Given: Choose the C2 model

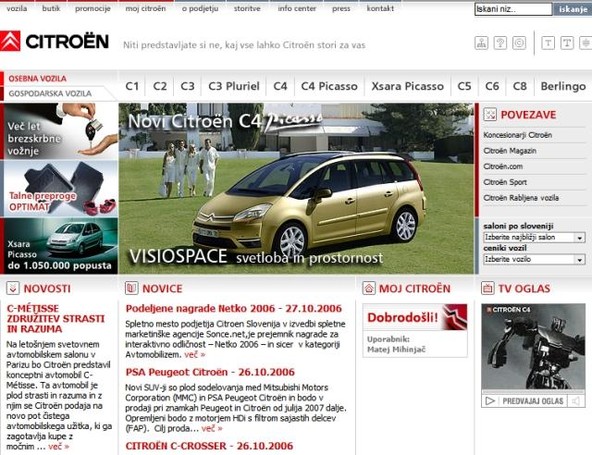Looking at the screenshot, I should 160,86.
